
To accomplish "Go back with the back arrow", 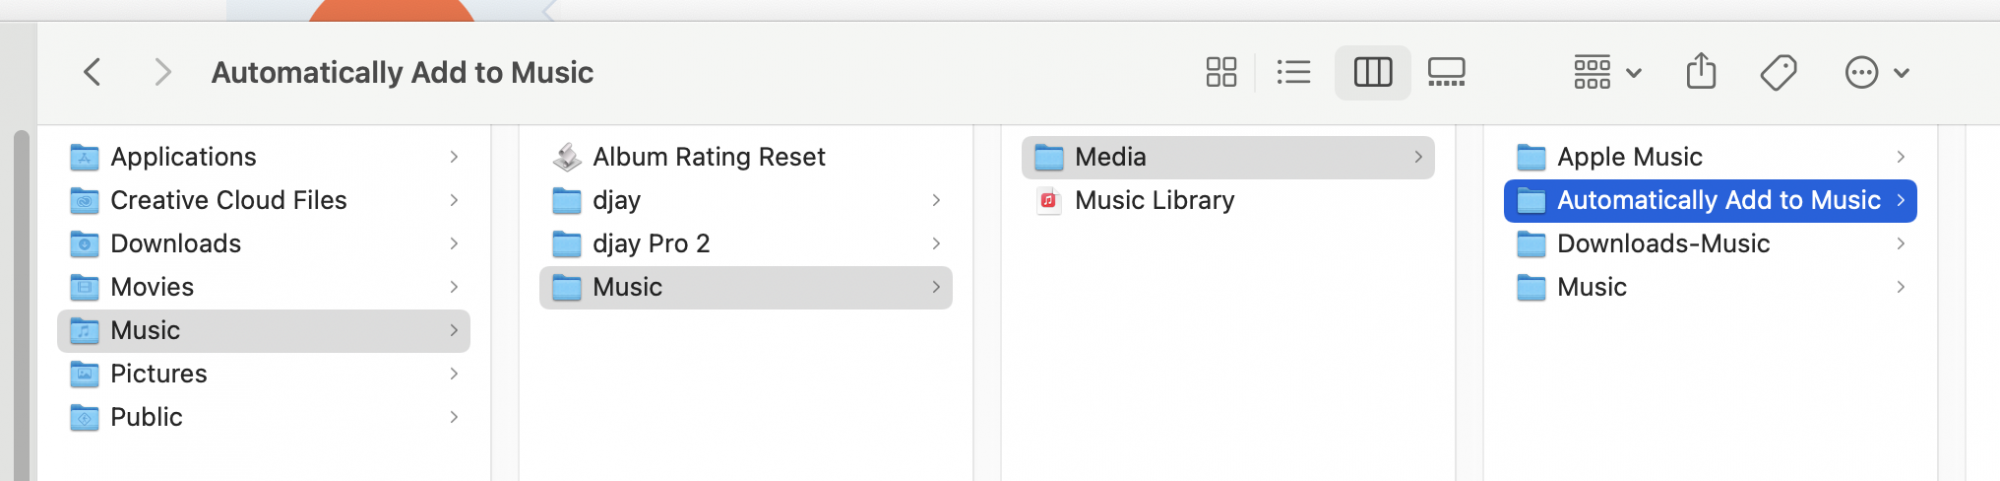I will click(92, 72).
